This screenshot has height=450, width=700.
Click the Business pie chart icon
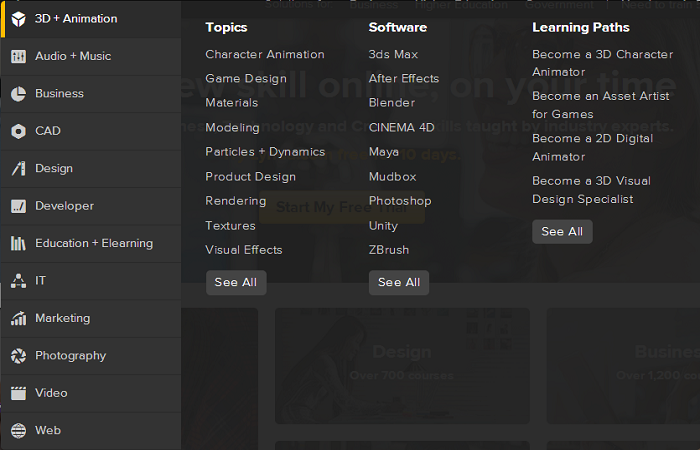[18, 94]
